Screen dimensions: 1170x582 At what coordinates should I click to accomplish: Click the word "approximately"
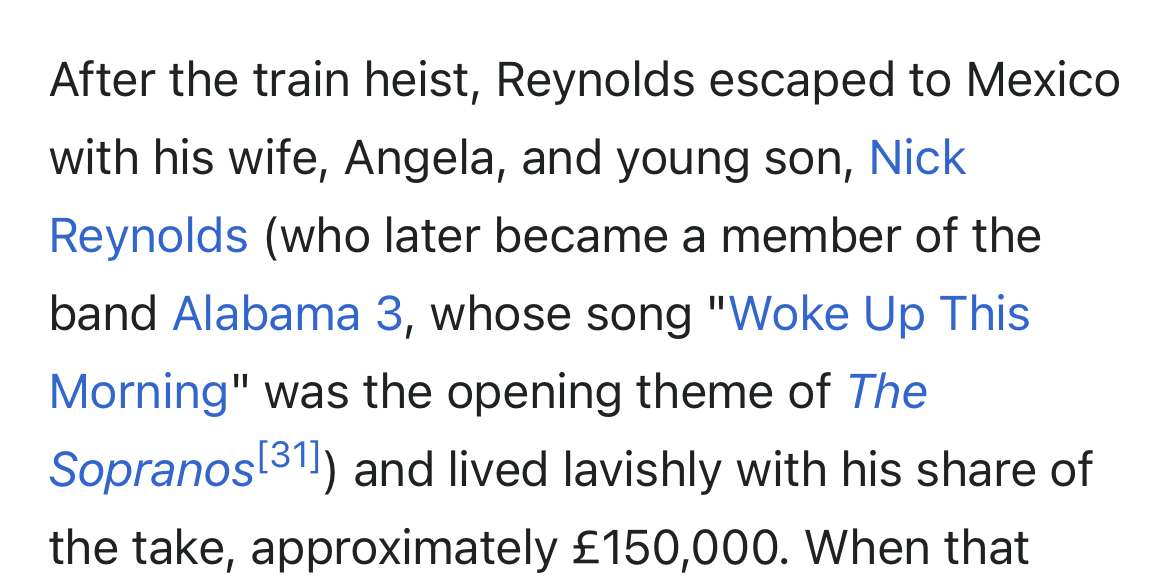coord(403,547)
